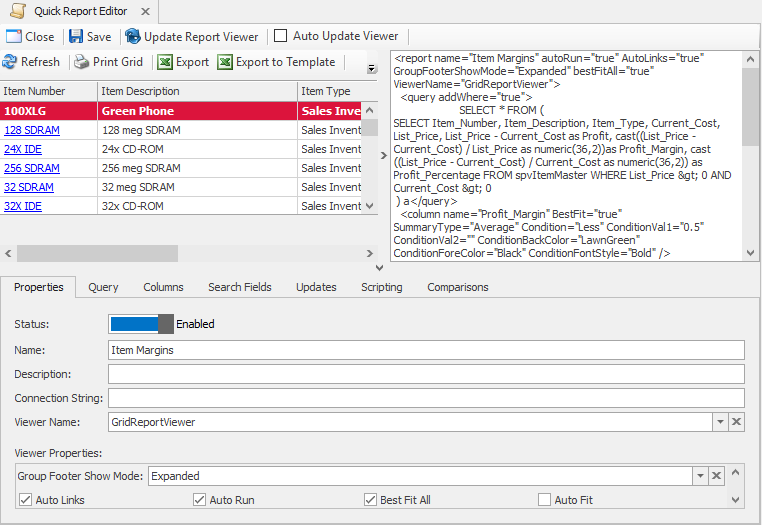762x525 pixels.
Task: Click the Save disk icon
Action: click(x=76, y=37)
